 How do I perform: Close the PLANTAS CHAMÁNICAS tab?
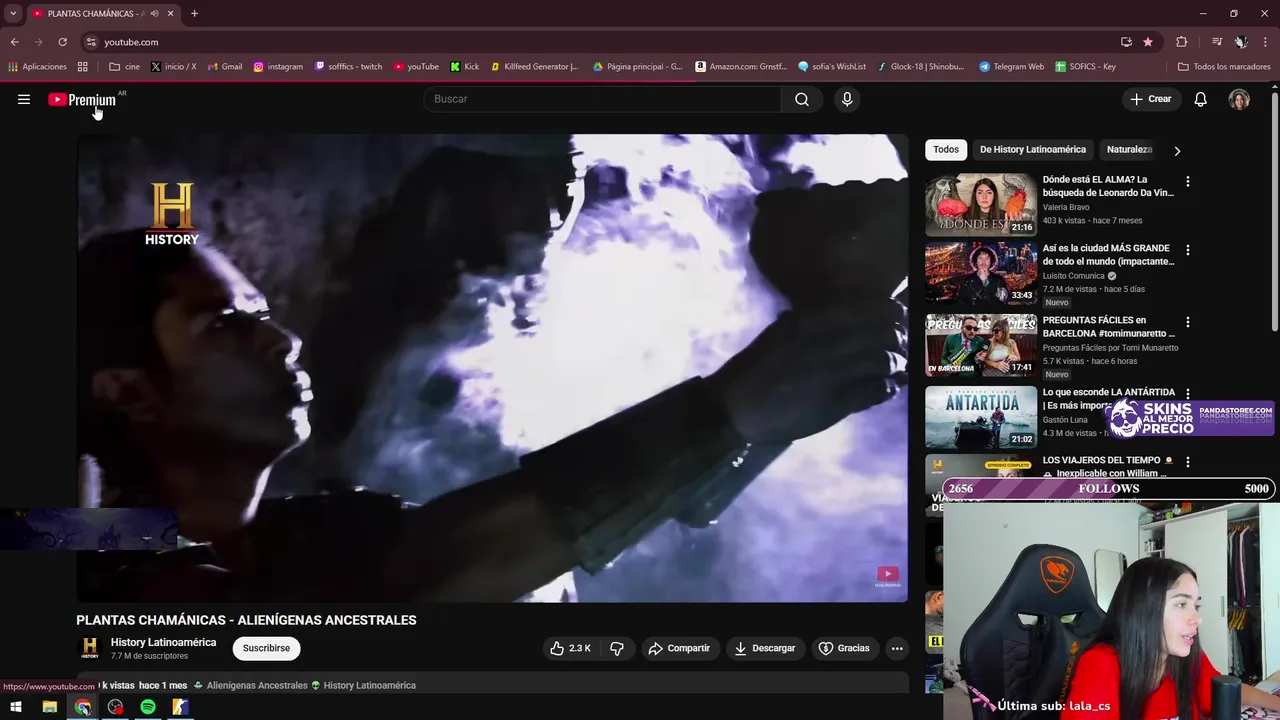pos(170,13)
